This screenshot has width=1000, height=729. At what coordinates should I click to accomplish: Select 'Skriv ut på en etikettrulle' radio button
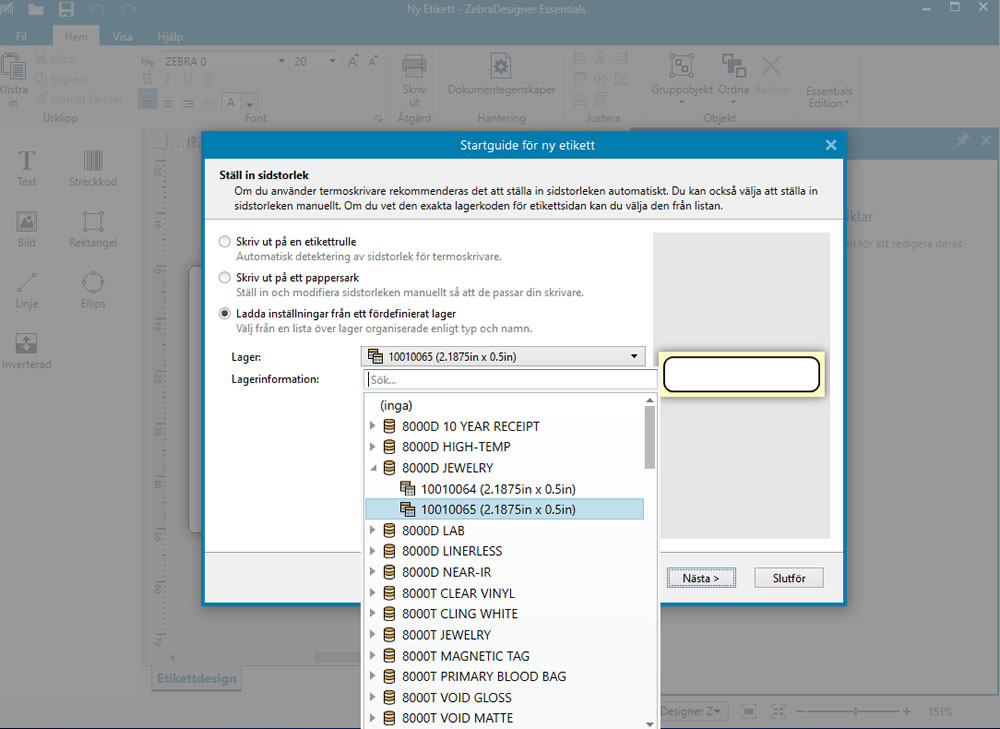coord(224,242)
